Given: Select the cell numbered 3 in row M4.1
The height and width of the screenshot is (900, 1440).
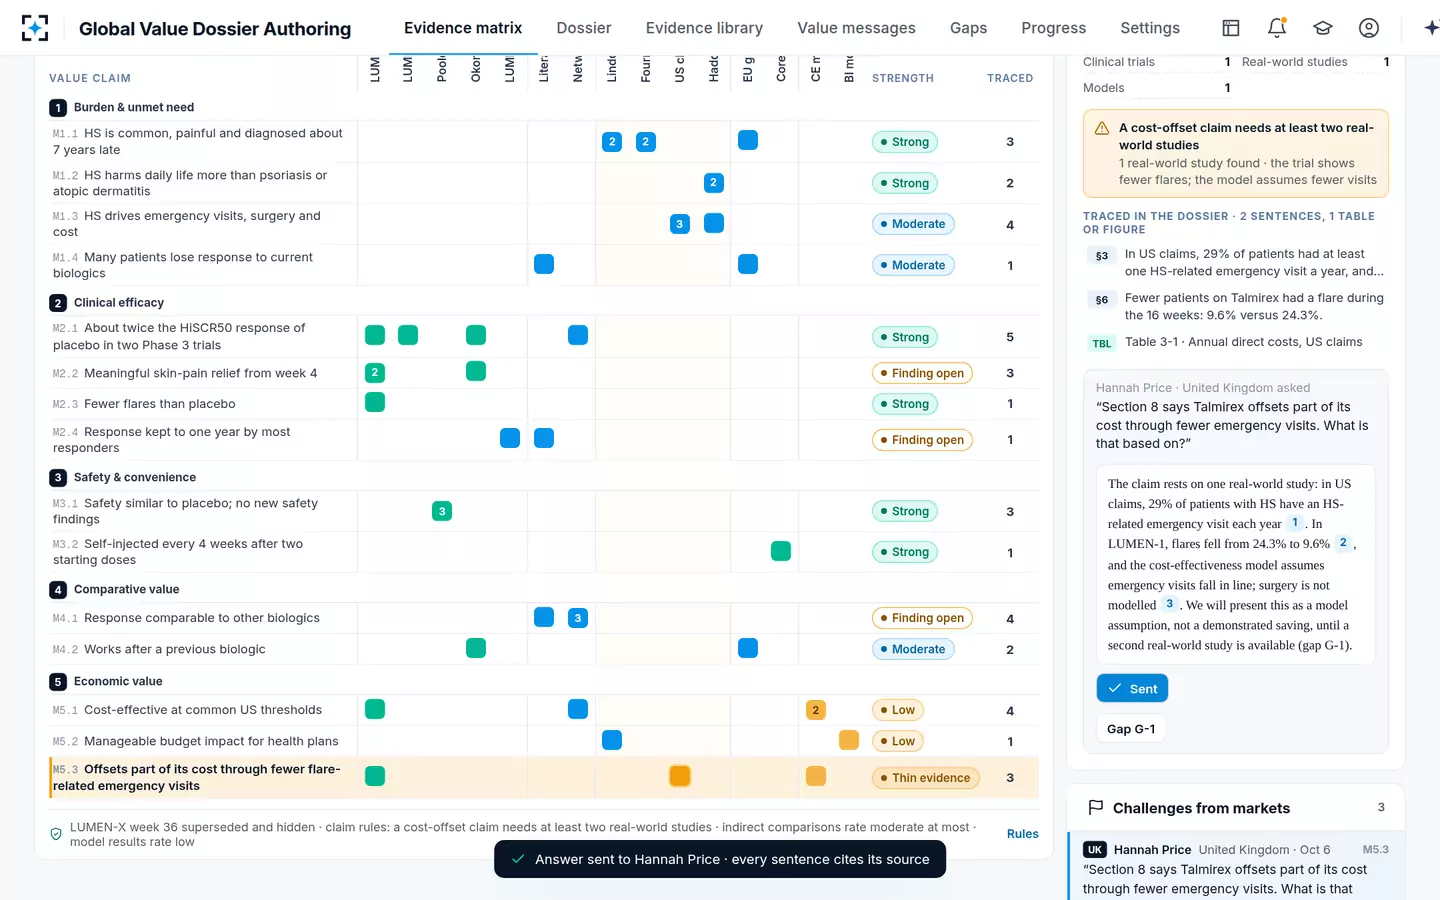Looking at the screenshot, I should click(x=578, y=618).
